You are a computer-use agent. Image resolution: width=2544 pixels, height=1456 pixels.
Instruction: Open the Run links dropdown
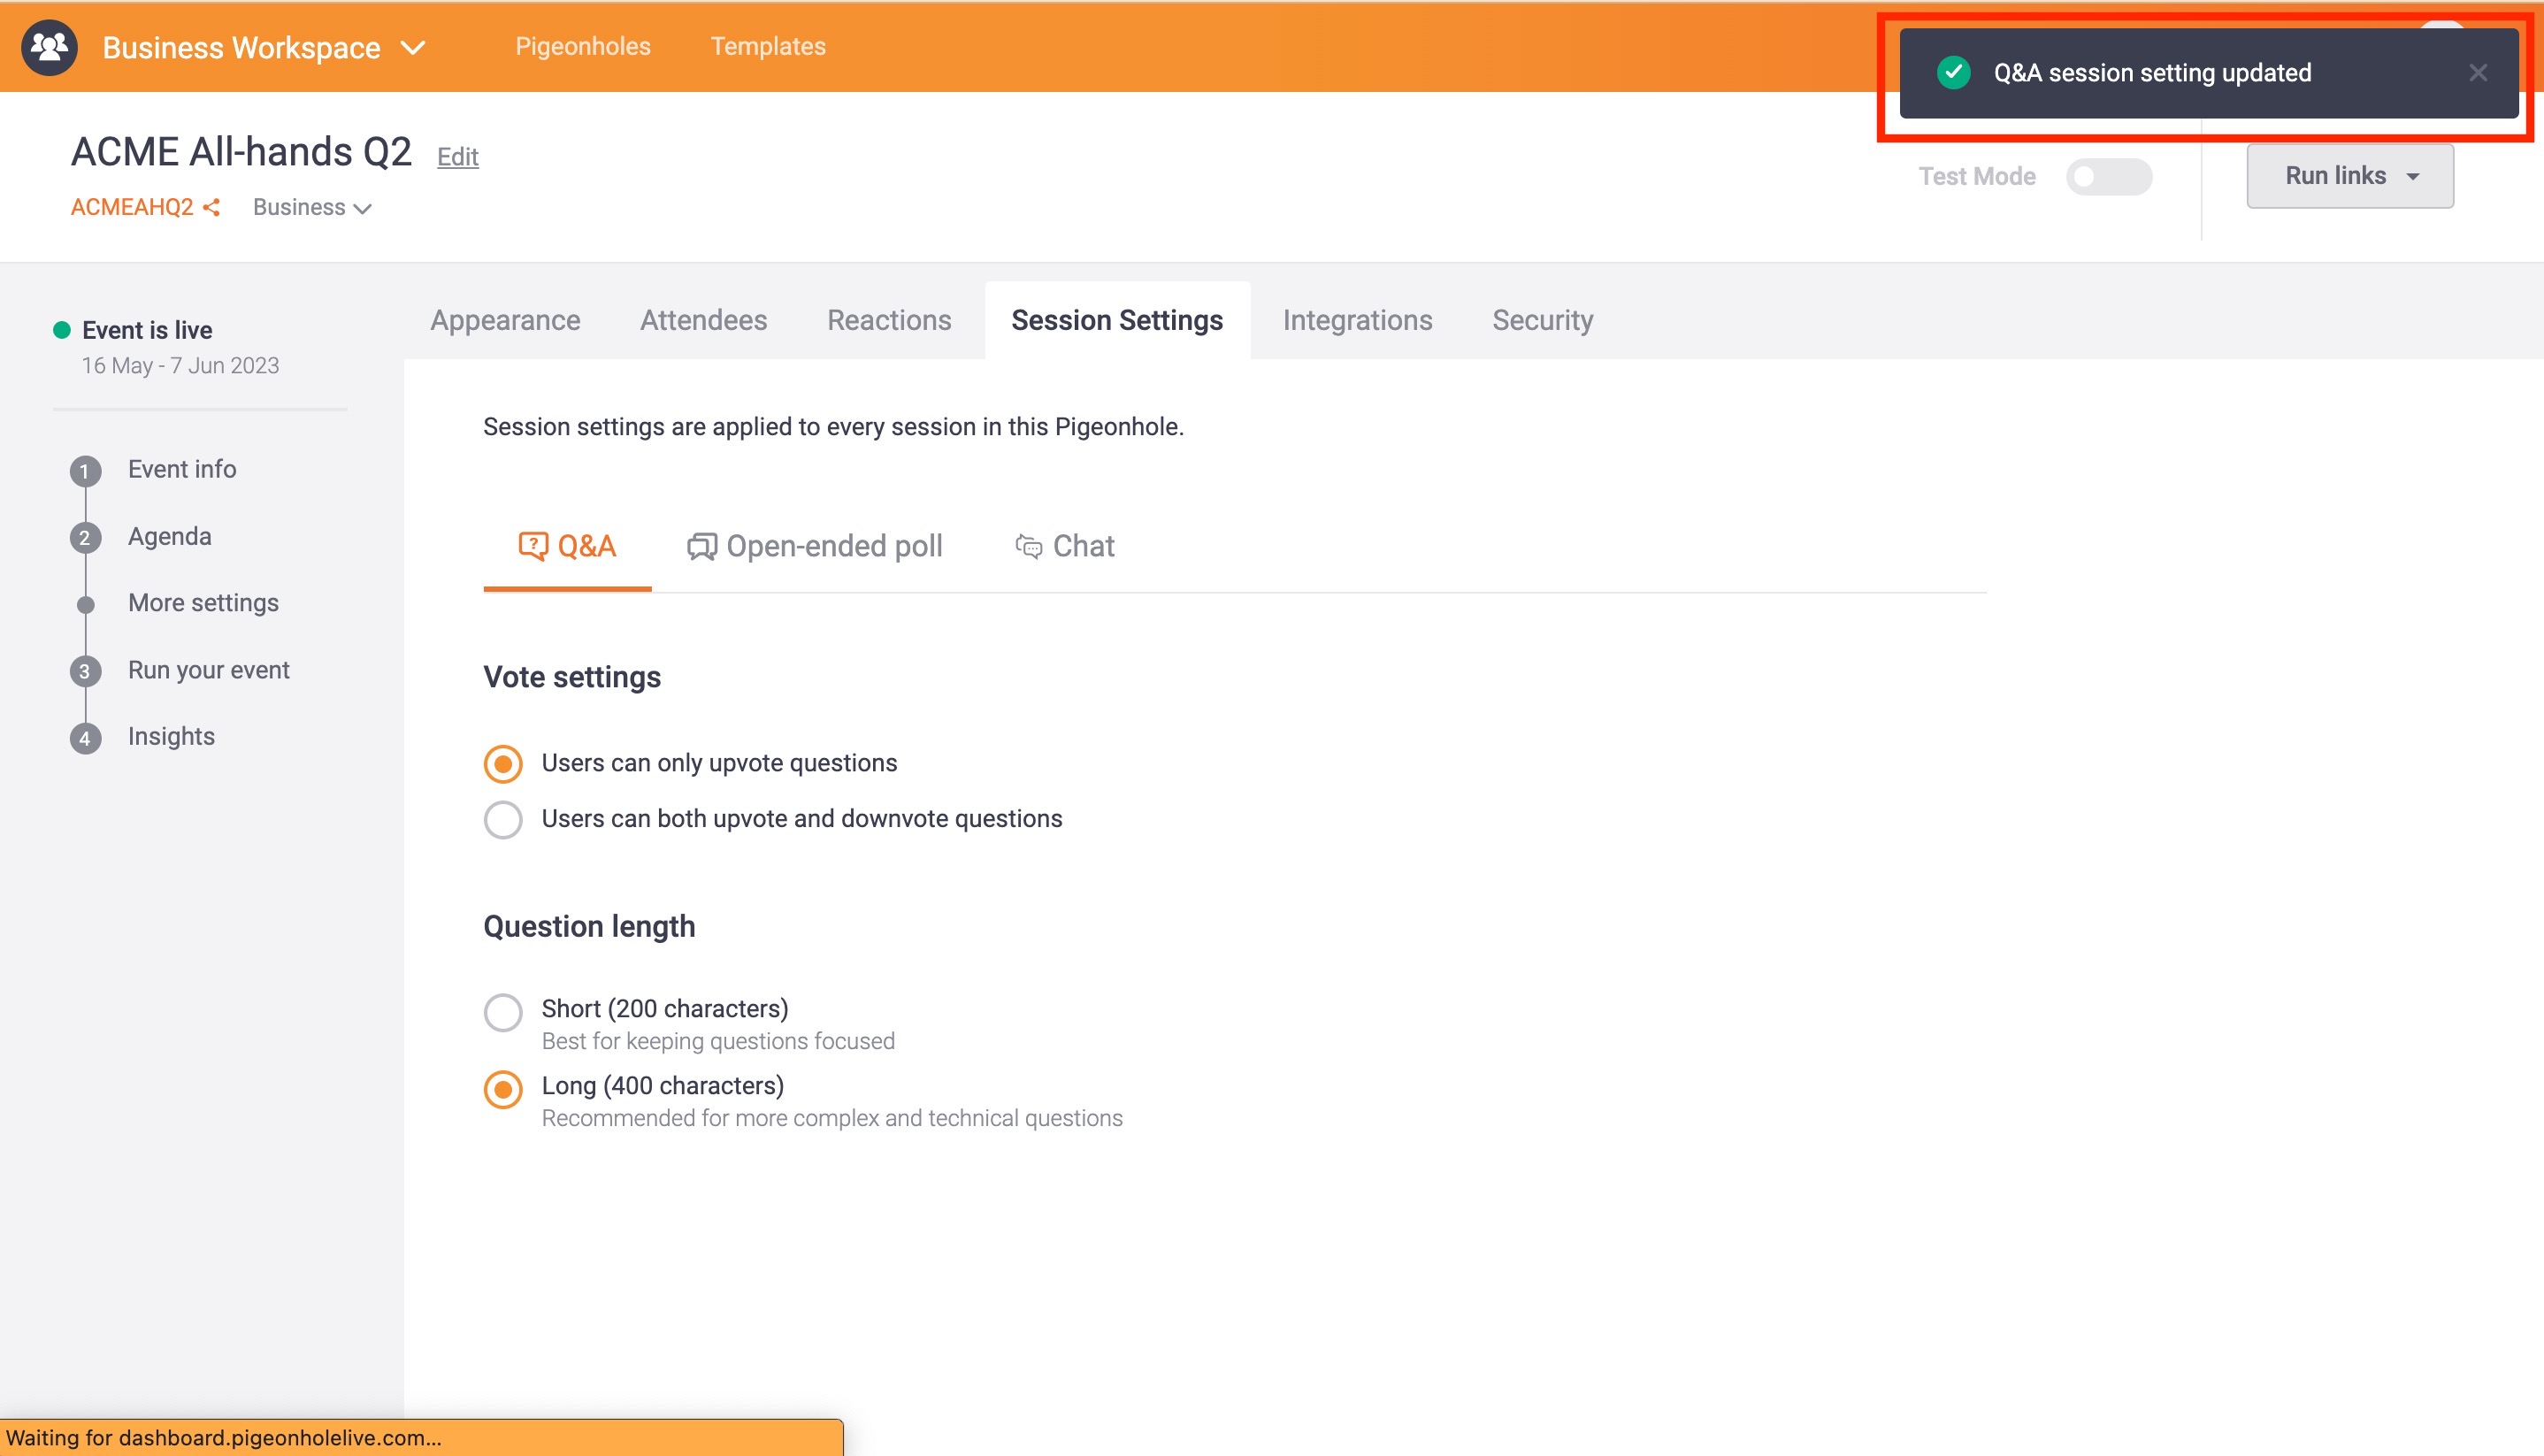[2349, 176]
